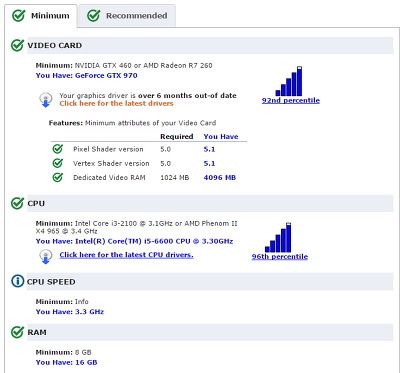Viewport: 400px width, 373px height.
Task: Open the 96th percentile link
Action: [x=280, y=257]
